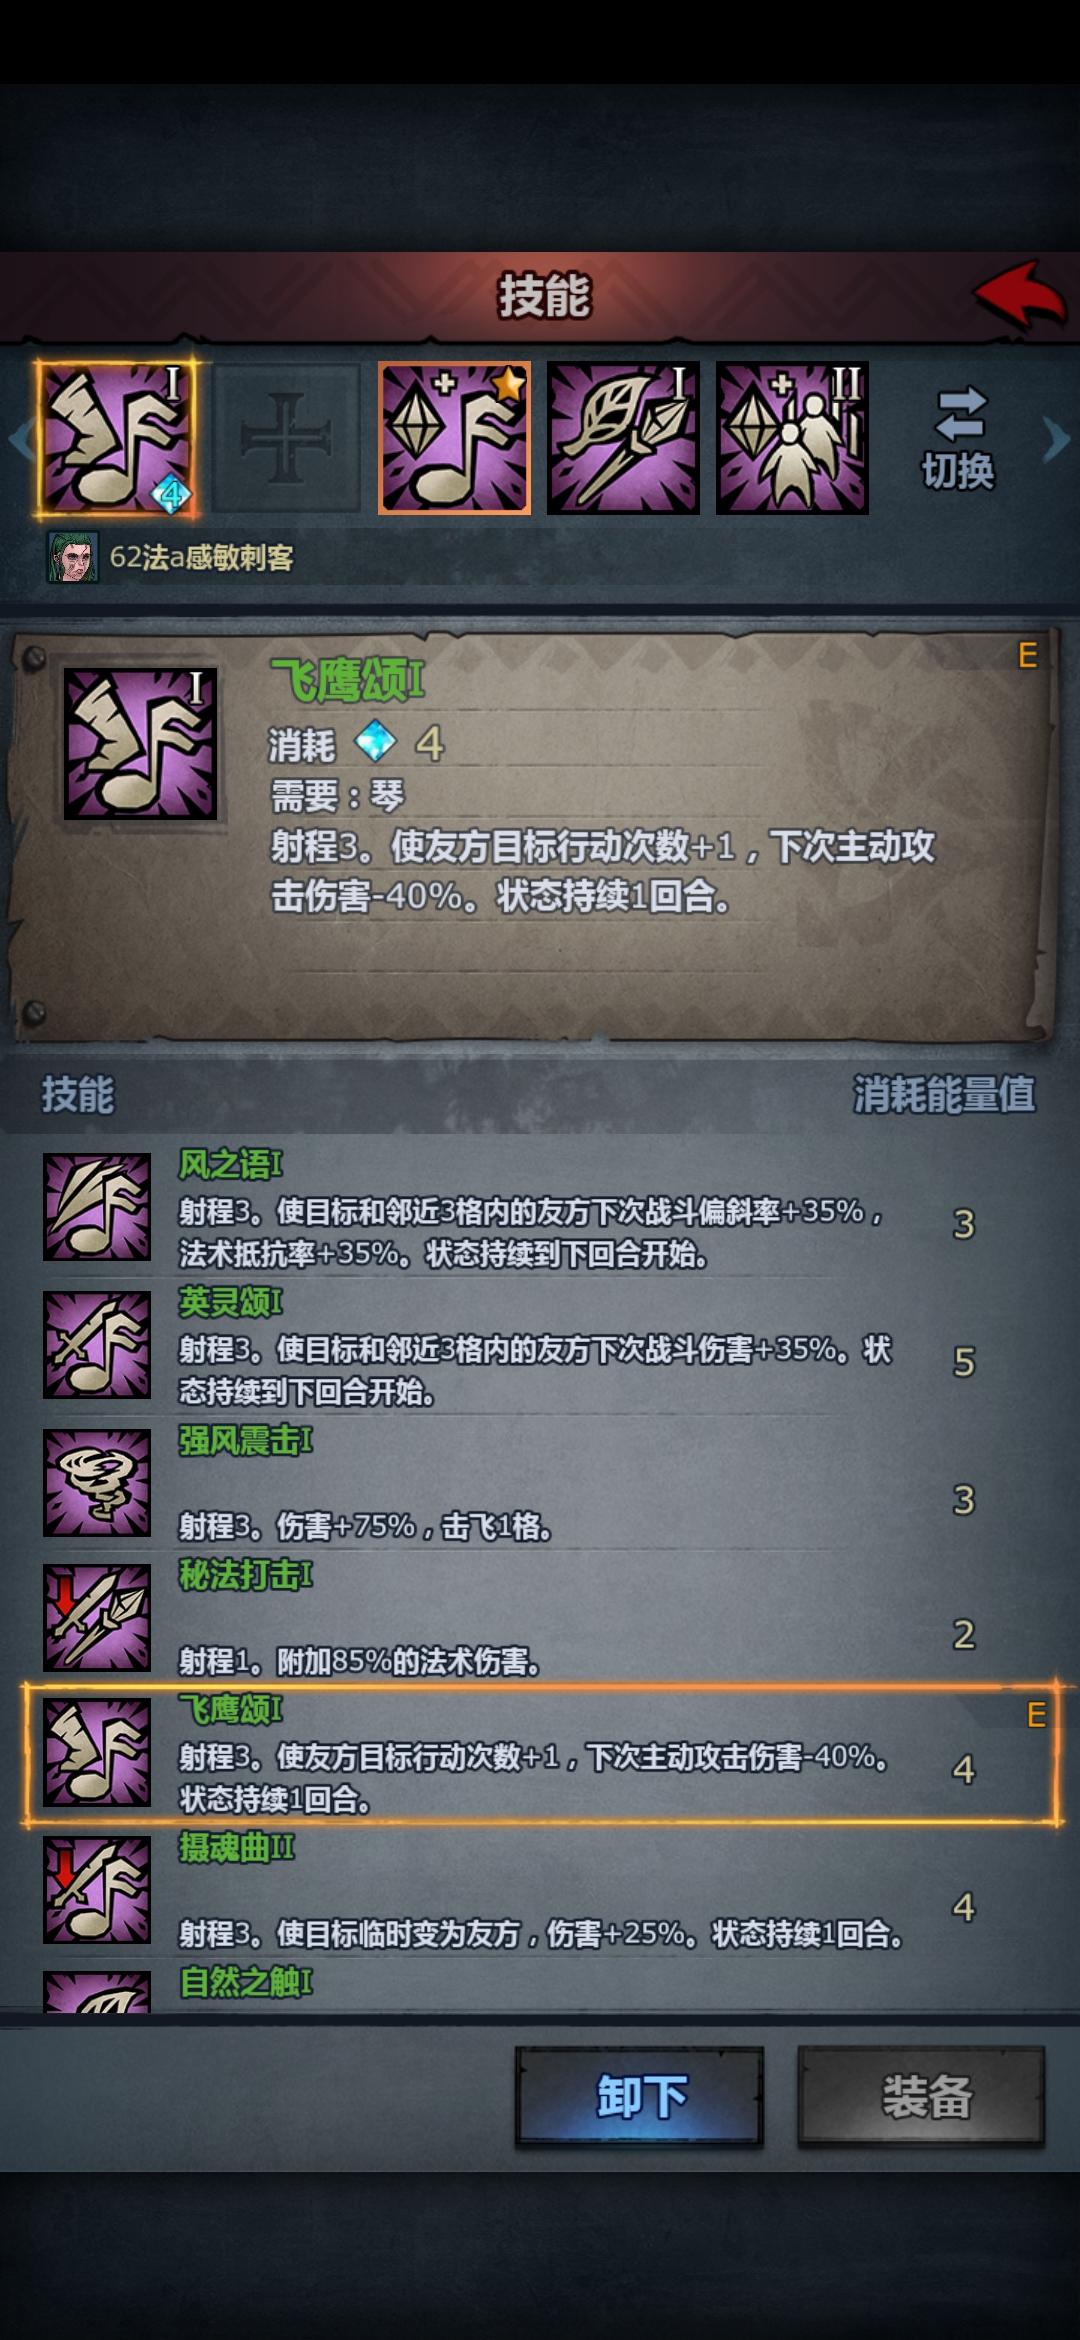
Task: Click the 卸下 unequip button
Action: pos(640,2096)
